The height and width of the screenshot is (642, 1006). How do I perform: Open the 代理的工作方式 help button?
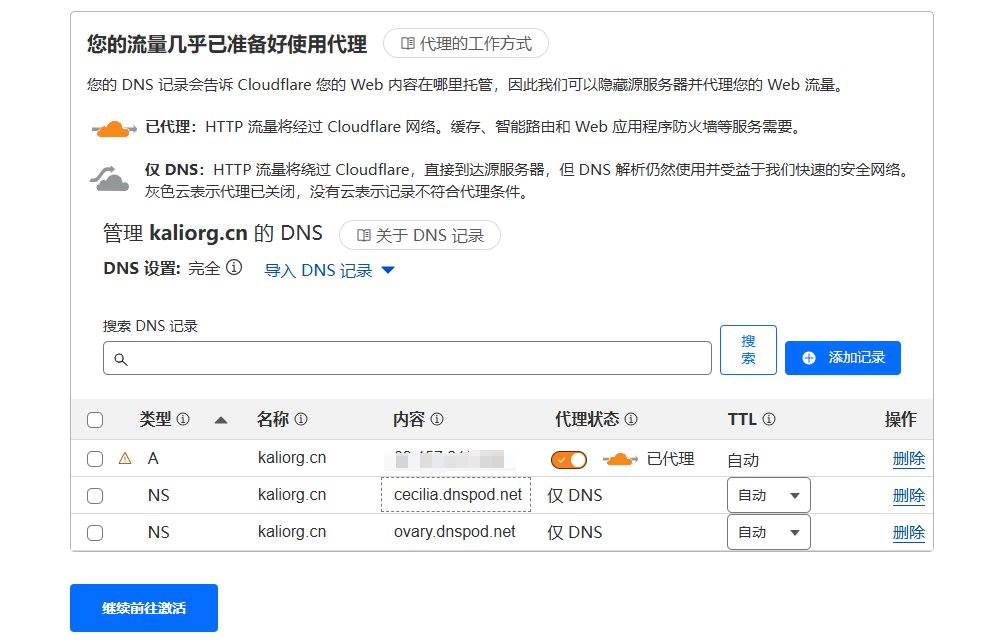(x=466, y=44)
